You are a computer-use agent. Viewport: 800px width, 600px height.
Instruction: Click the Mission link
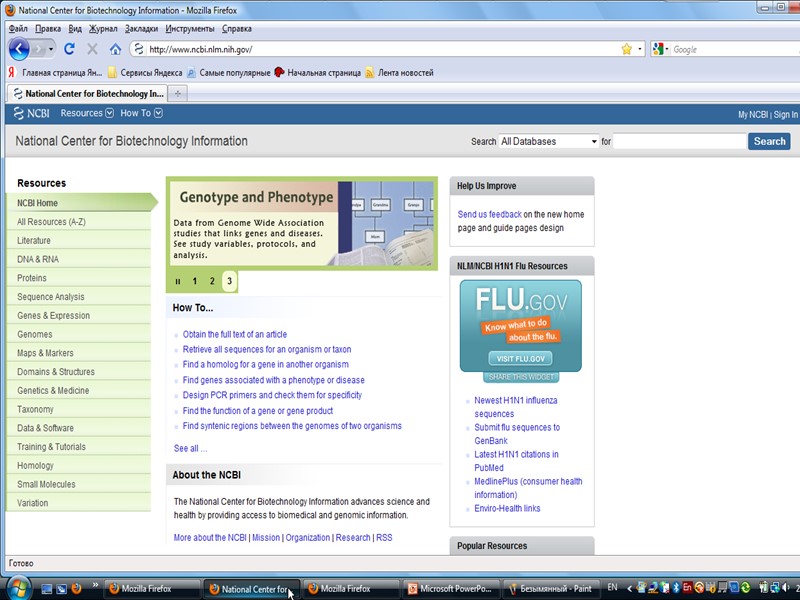pyautogui.click(x=266, y=537)
